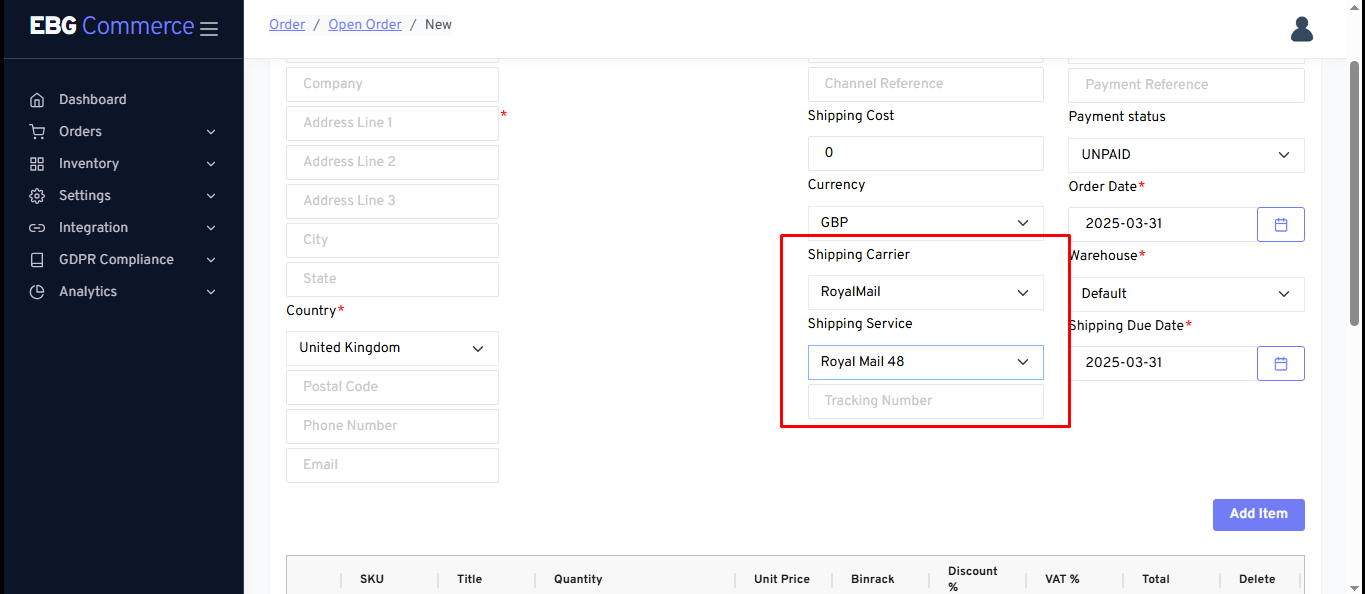Open the user profile avatar icon
Screen dimensions: 1365x594
click(1301, 29)
